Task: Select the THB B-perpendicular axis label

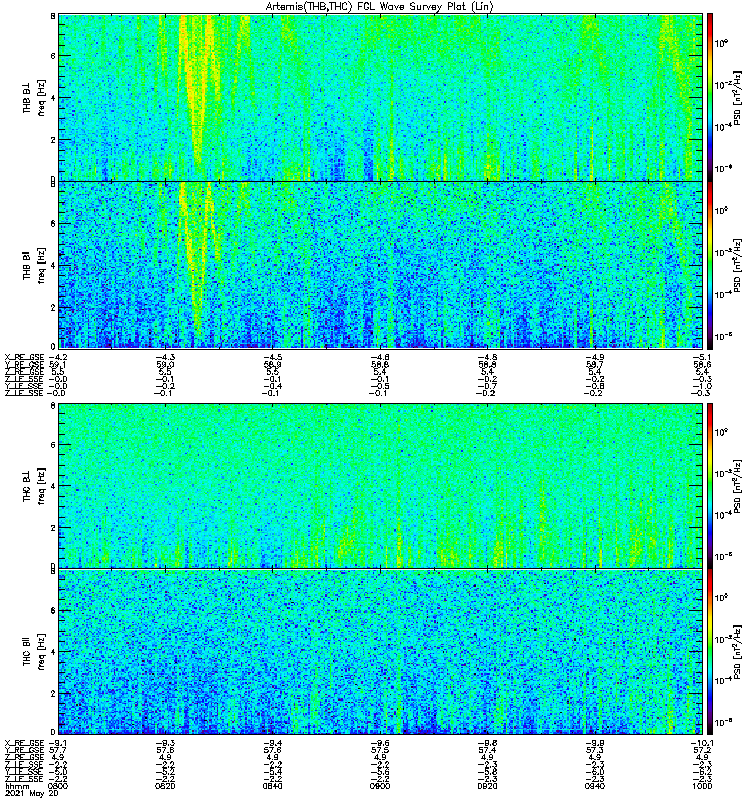Action: coord(26,97)
